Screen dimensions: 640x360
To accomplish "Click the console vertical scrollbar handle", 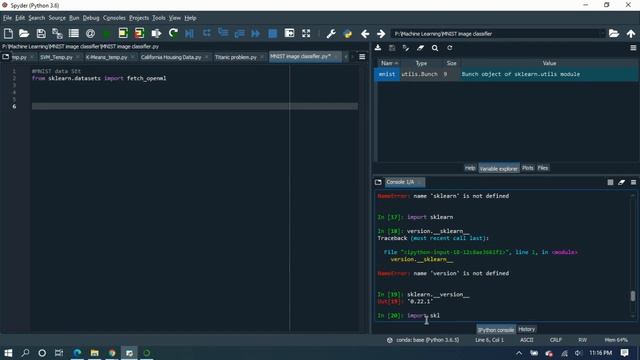I will (x=633, y=296).
